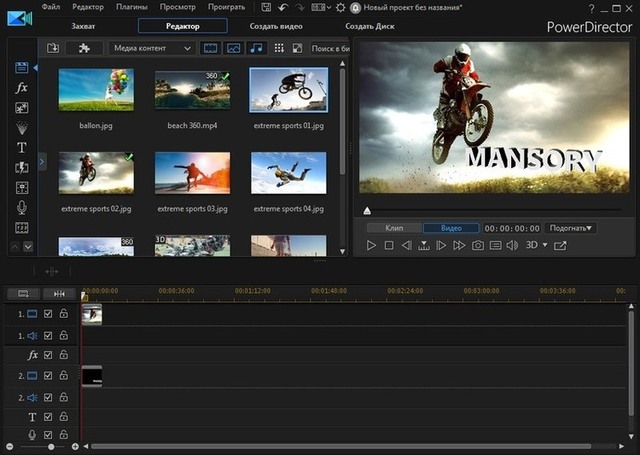Open the Файл menu
640x455 pixels.
[x=51, y=7]
